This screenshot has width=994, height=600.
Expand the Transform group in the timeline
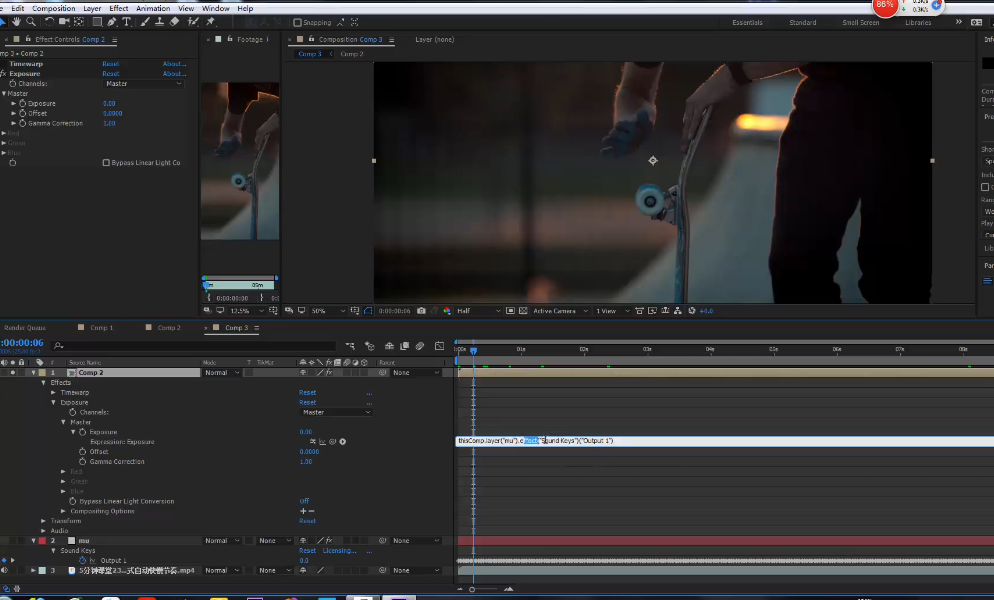point(44,521)
